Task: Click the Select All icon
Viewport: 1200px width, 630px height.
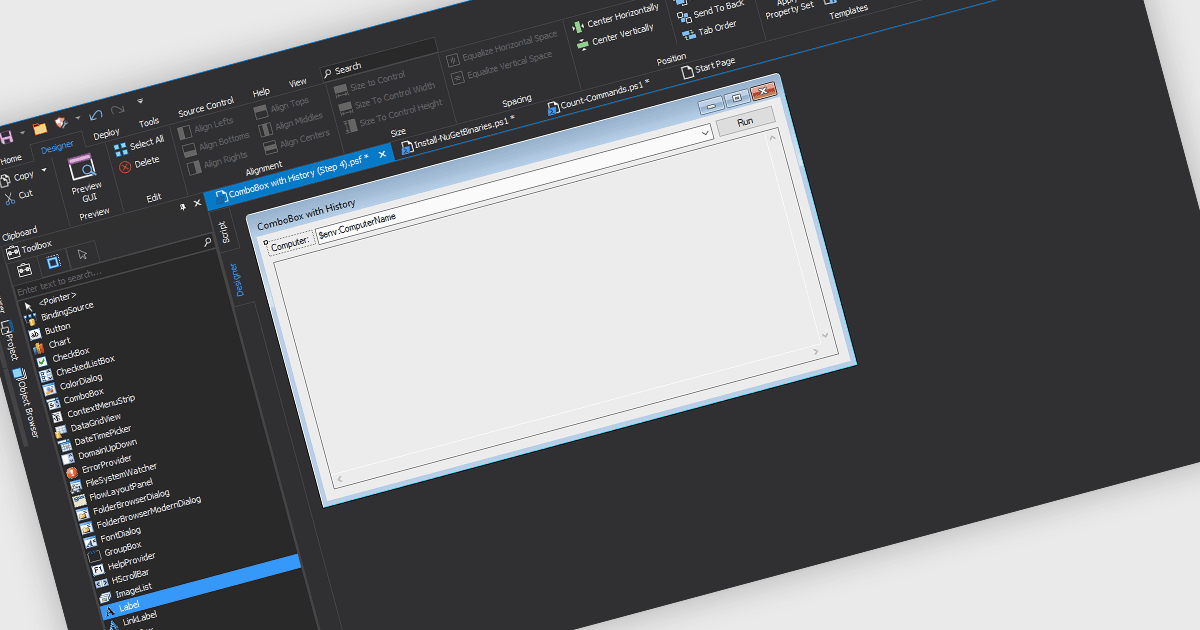Action: coord(121,150)
